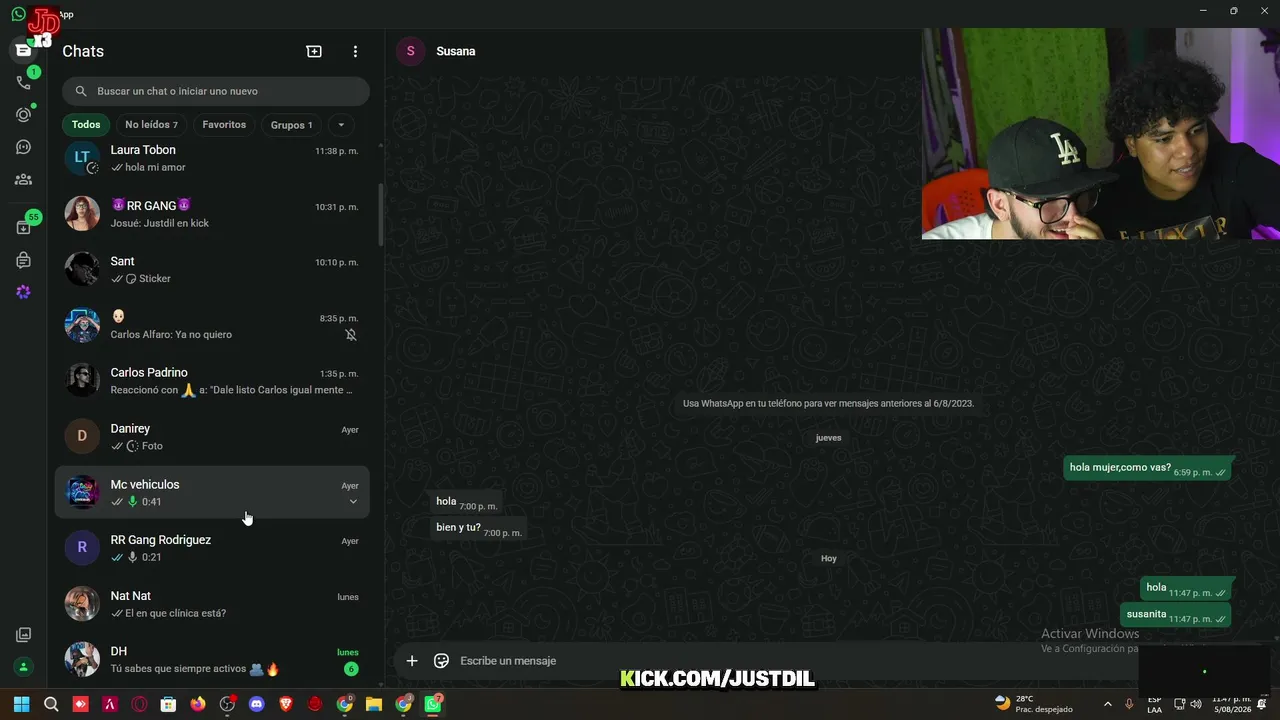Screen dimensions: 1280x720
Task: Click the weather widget showing 28°C
Action: coord(1034,704)
